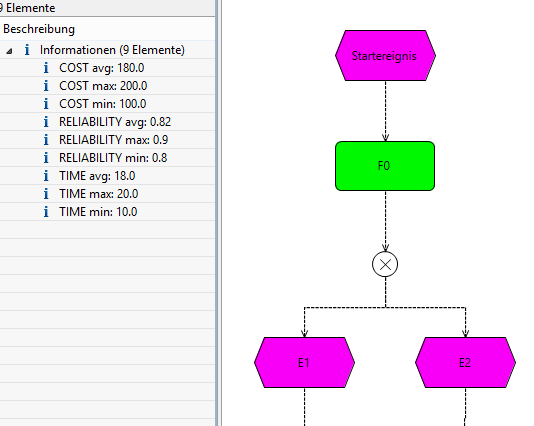Screen dimensions: 534x426
Task: Select the TIME avg: 18.0 row
Action: (x=107, y=176)
